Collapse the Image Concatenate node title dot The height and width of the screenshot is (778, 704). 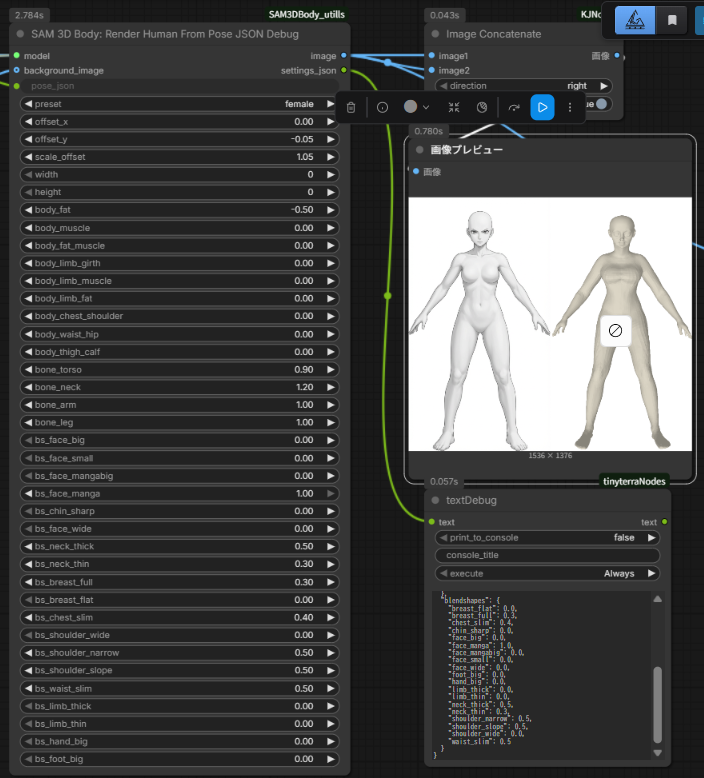(435, 34)
